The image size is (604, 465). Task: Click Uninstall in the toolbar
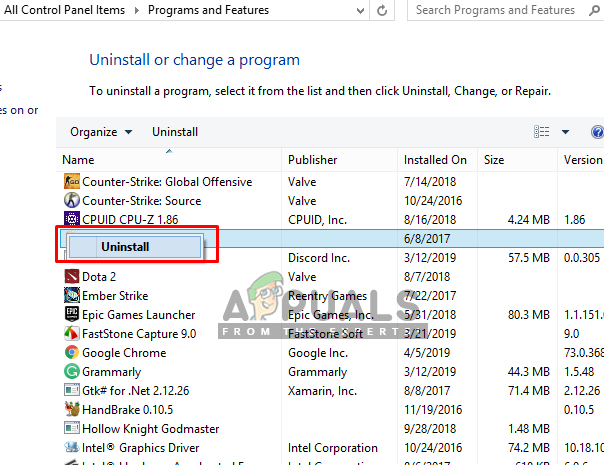(x=175, y=132)
